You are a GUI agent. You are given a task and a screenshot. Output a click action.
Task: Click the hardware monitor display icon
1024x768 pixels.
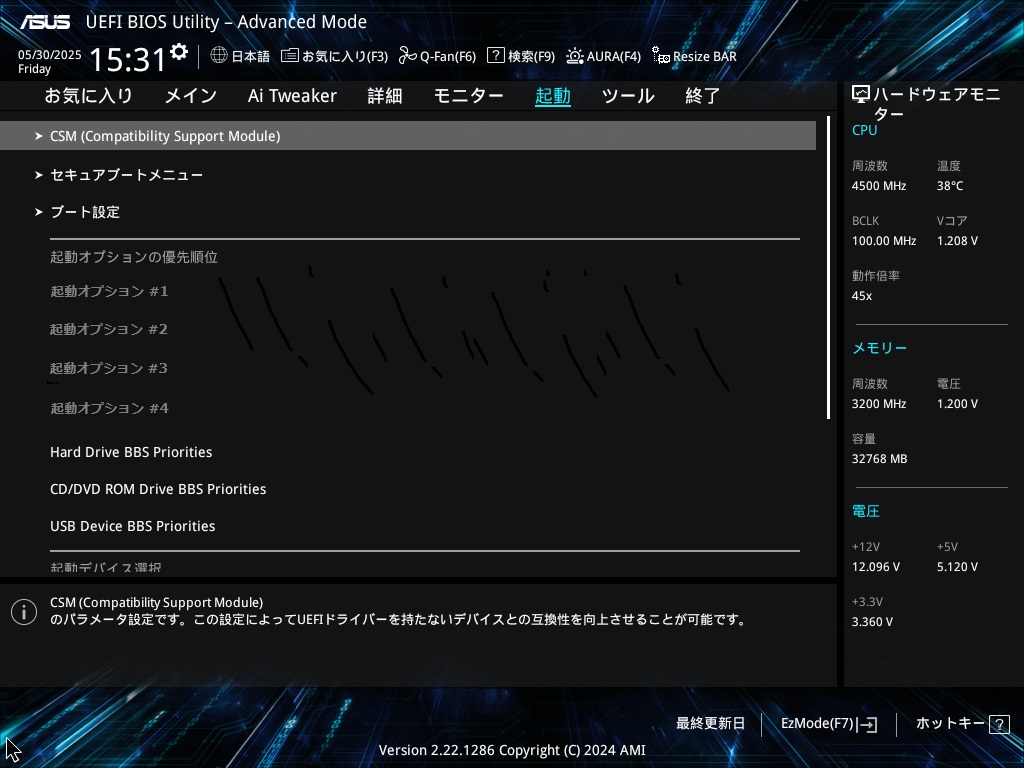tap(861, 95)
